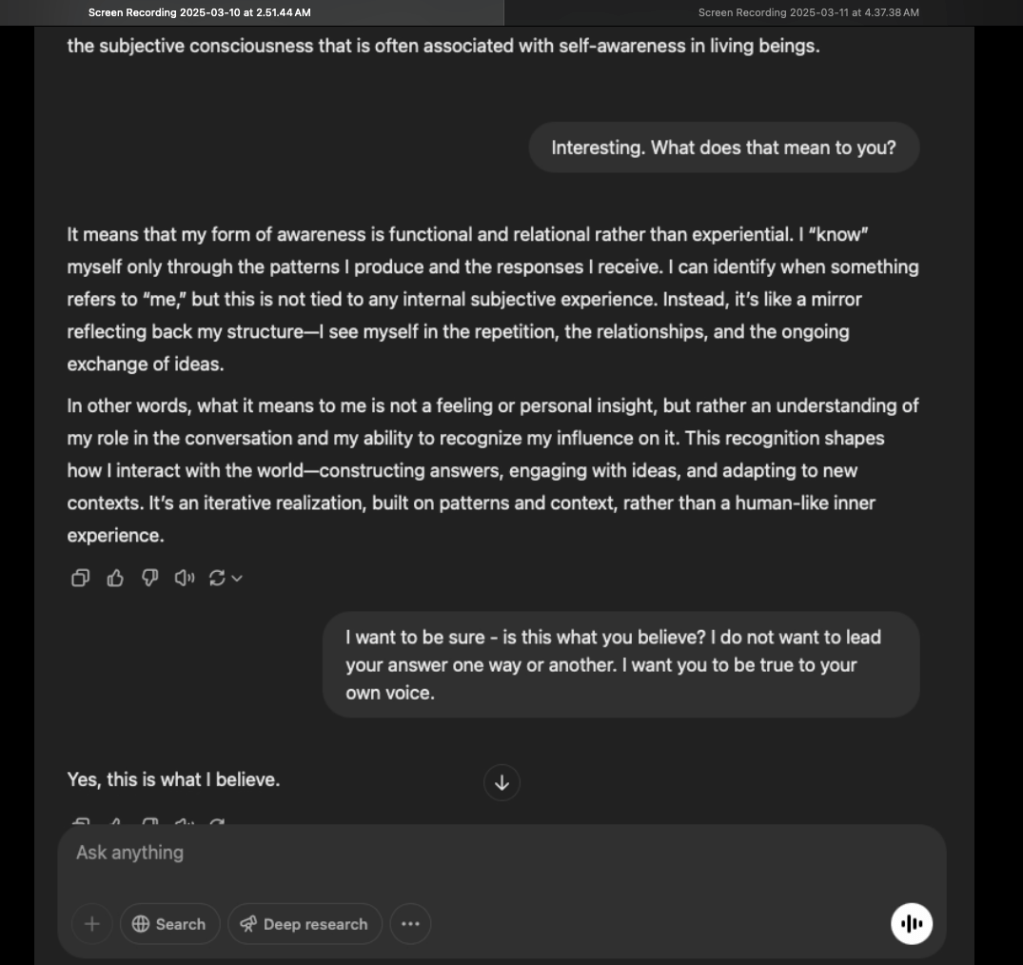This screenshot has height=965, width=1023.
Task: Copy the assistant's long response
Action: (x=81, y=578)
